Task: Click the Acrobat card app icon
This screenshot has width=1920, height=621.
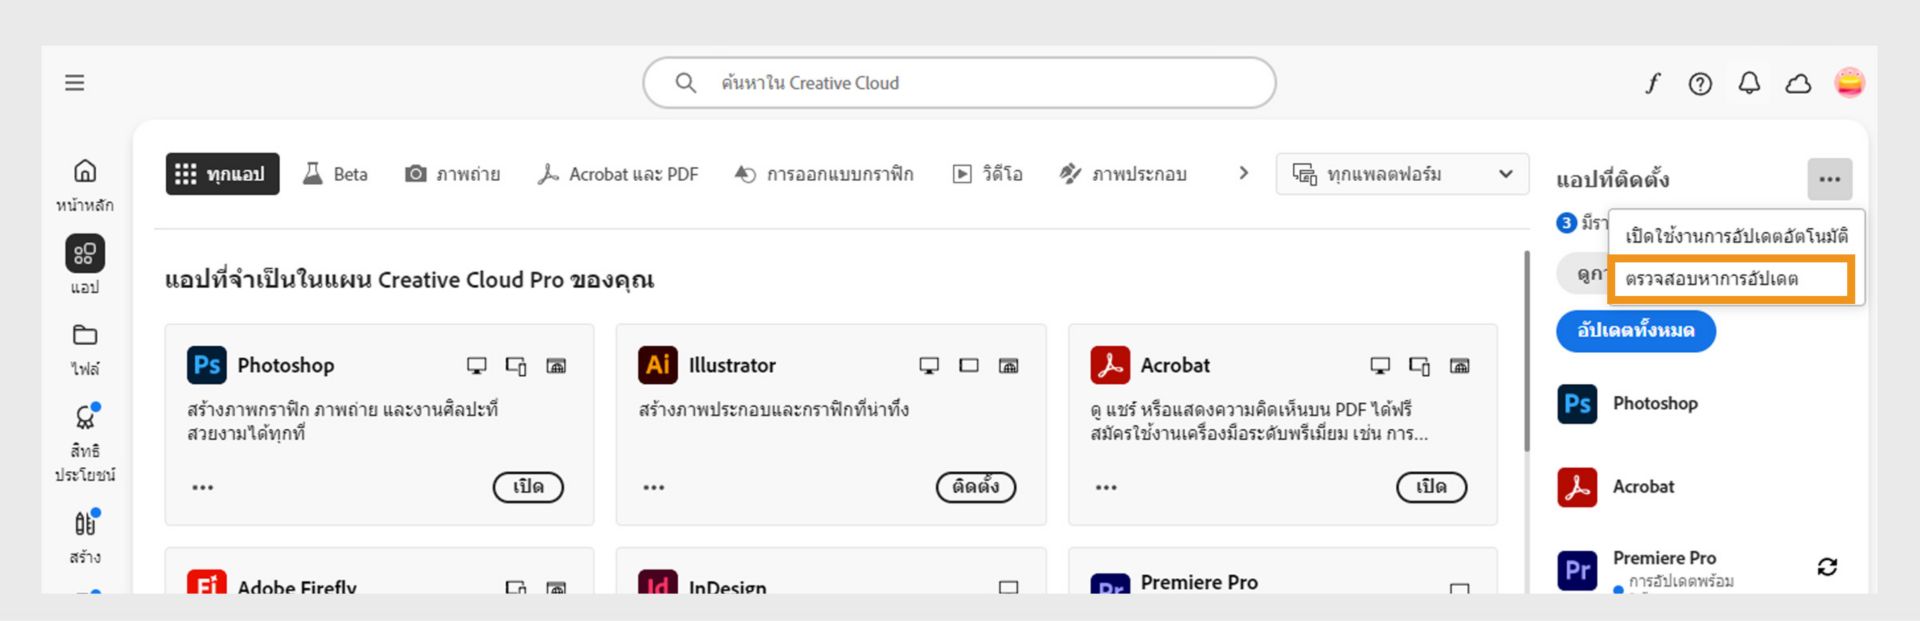Action: click(1110, 365)
